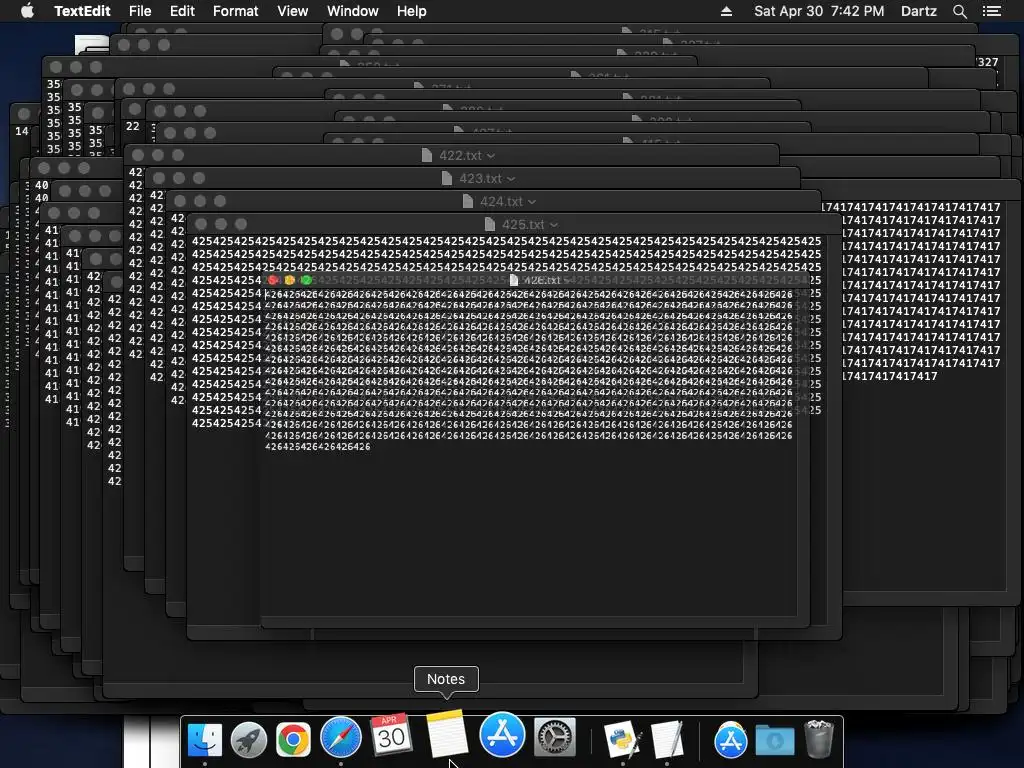The image size is (1024, 768).
Task: Open the Edit menu
Action: [x=182, y=11]
